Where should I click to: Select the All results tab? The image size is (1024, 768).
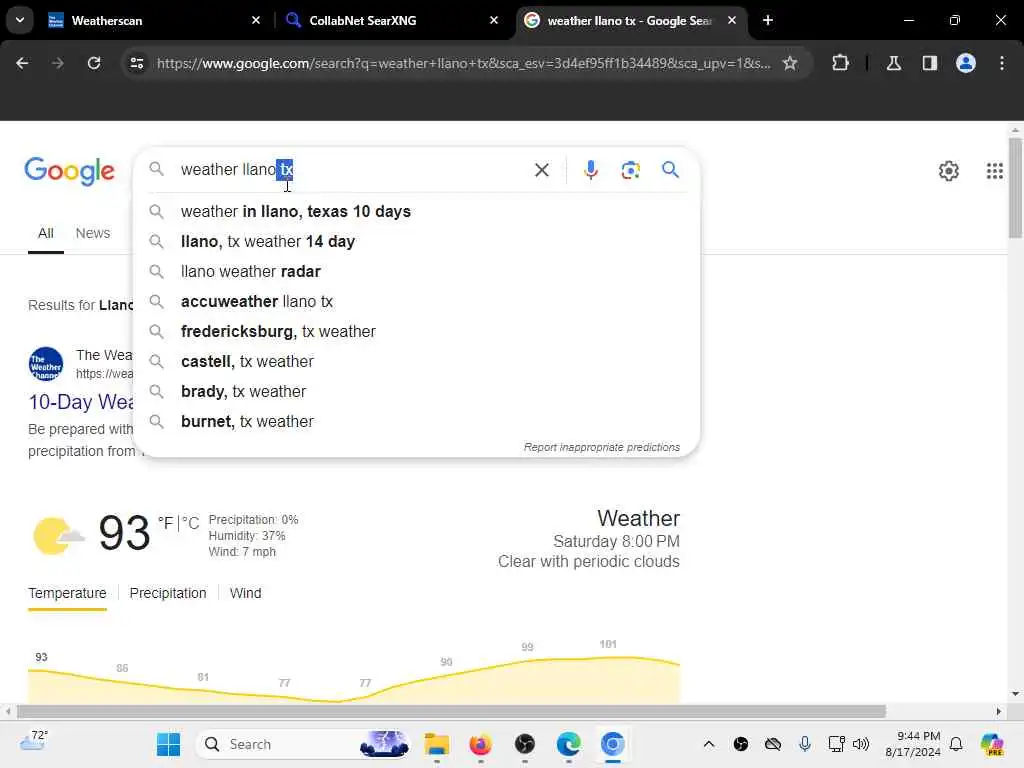[x=46, y=233]
